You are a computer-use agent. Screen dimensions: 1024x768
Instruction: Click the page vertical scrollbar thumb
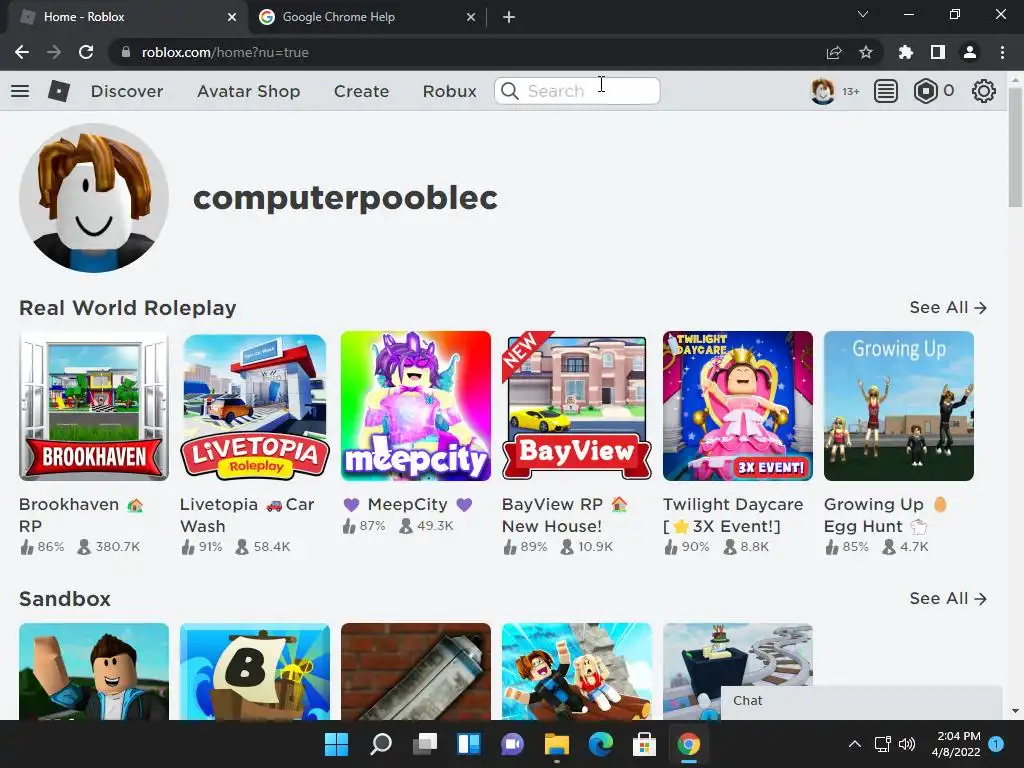pos(1015,147)
